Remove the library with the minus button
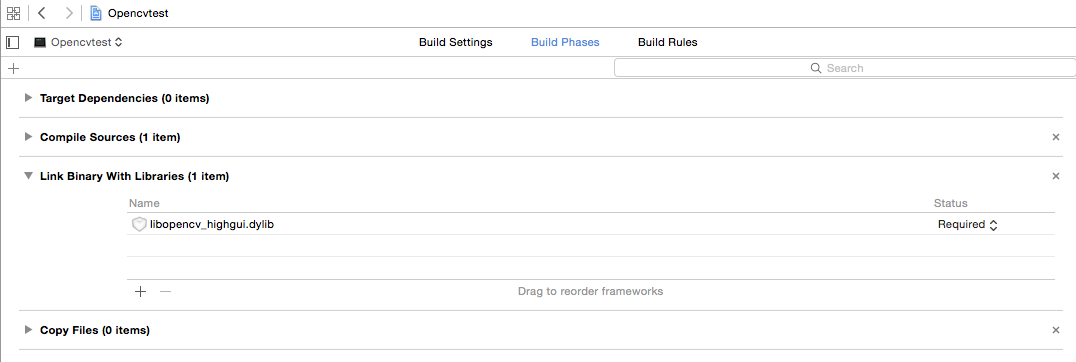This screenshot has height=362, width=1076. coord(165,291)
